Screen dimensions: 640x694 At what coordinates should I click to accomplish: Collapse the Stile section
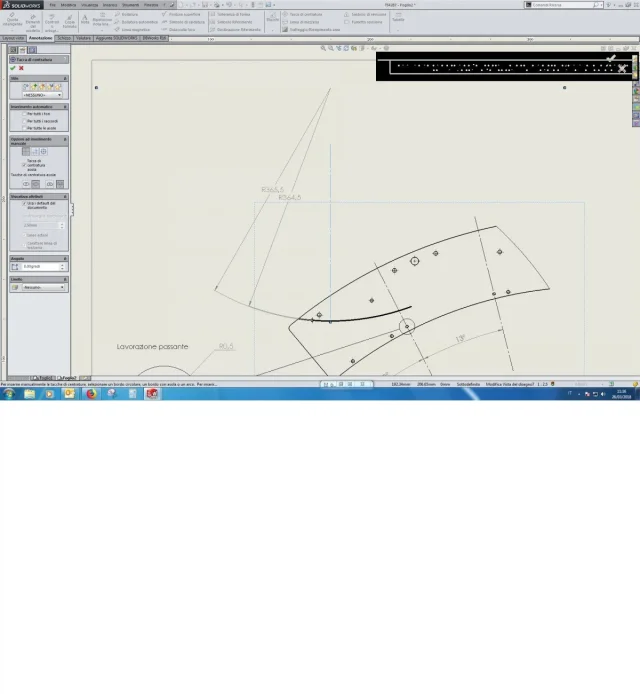[x=65, y=78]
